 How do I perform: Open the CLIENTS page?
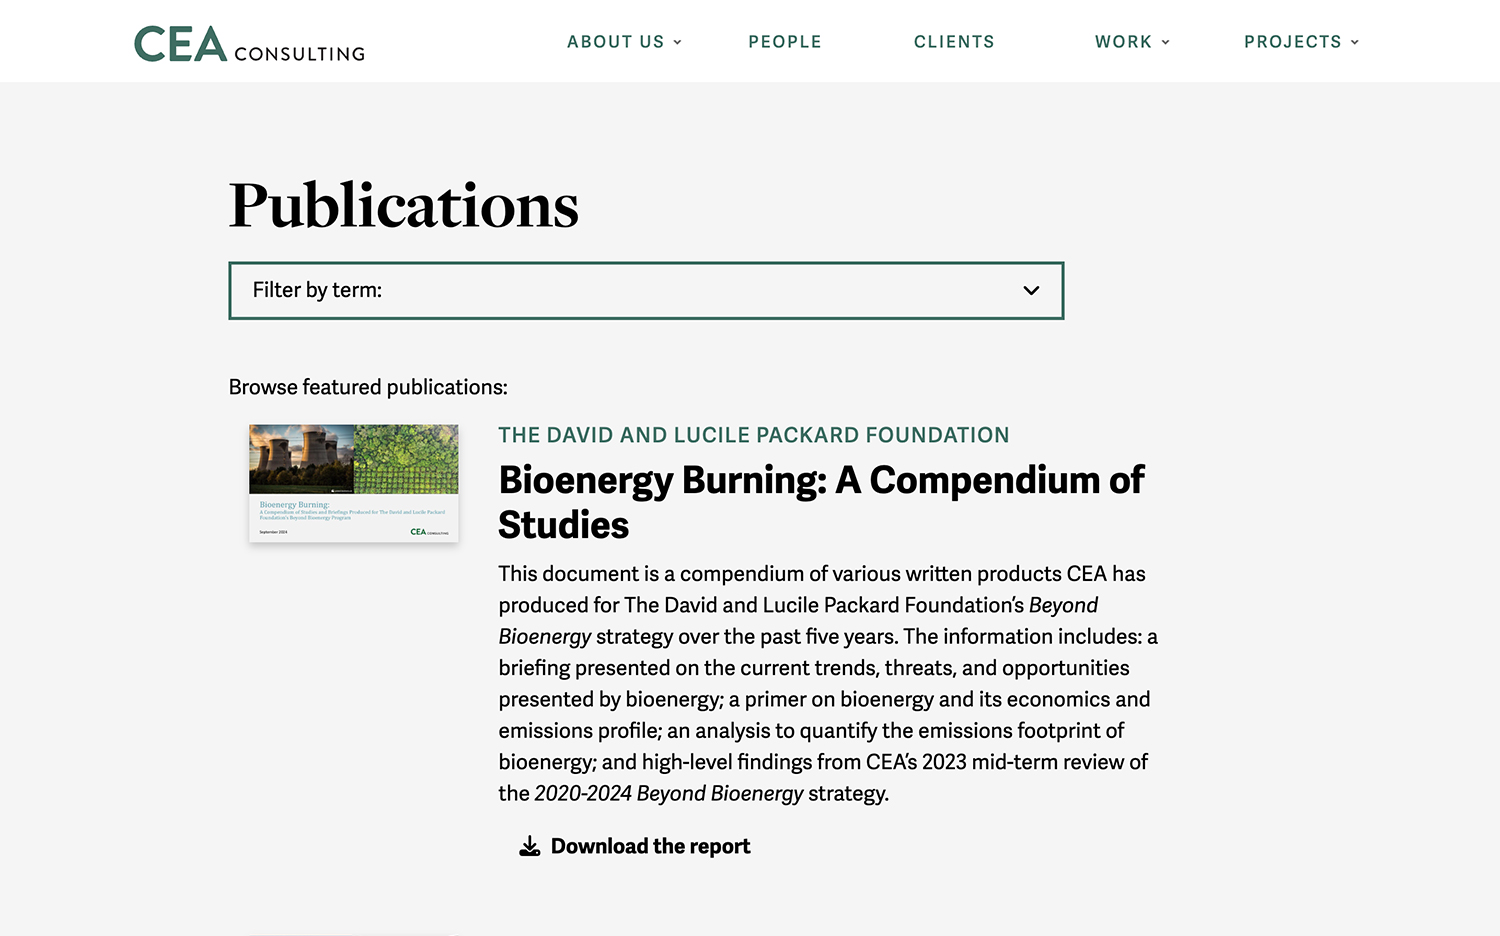(x=953, y=42)
